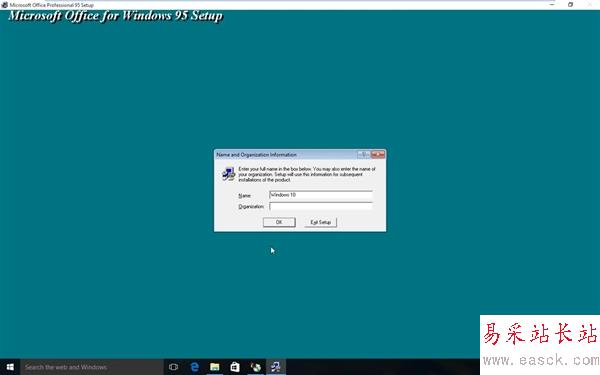
Task: Click the Exit Setup button
Action: coord(321,222)
